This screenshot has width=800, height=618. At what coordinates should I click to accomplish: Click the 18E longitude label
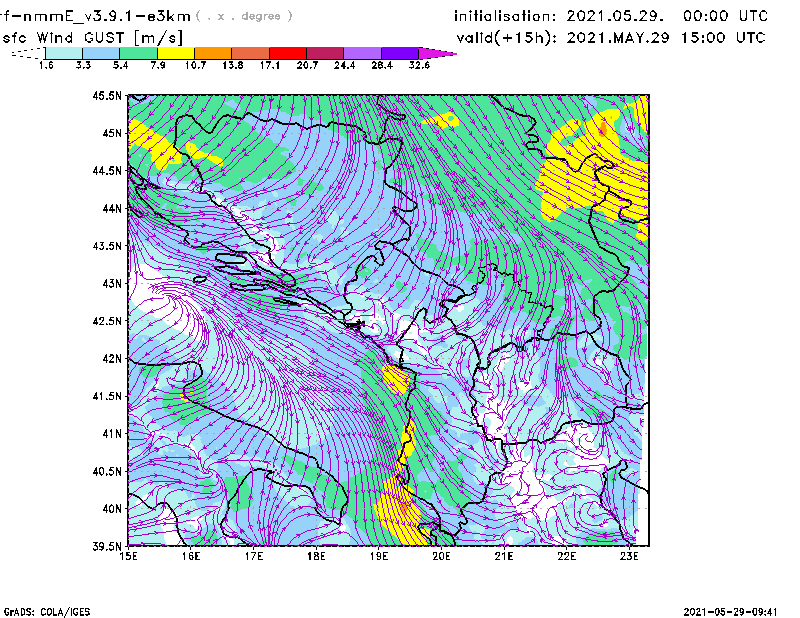[x=316, y=556]
